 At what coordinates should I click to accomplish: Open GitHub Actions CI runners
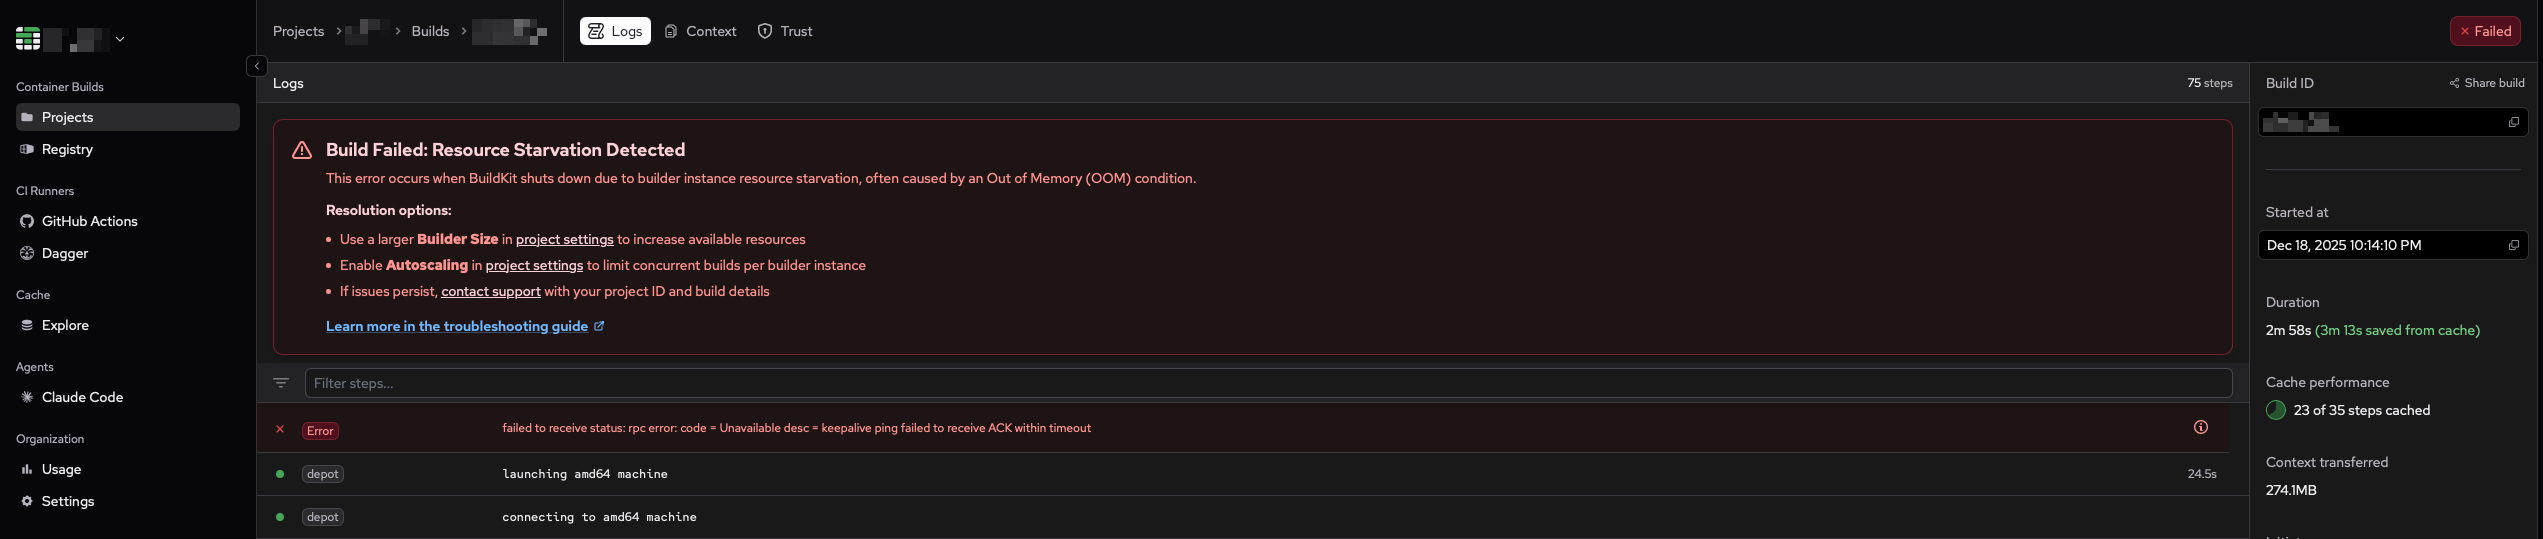(89, 221)
